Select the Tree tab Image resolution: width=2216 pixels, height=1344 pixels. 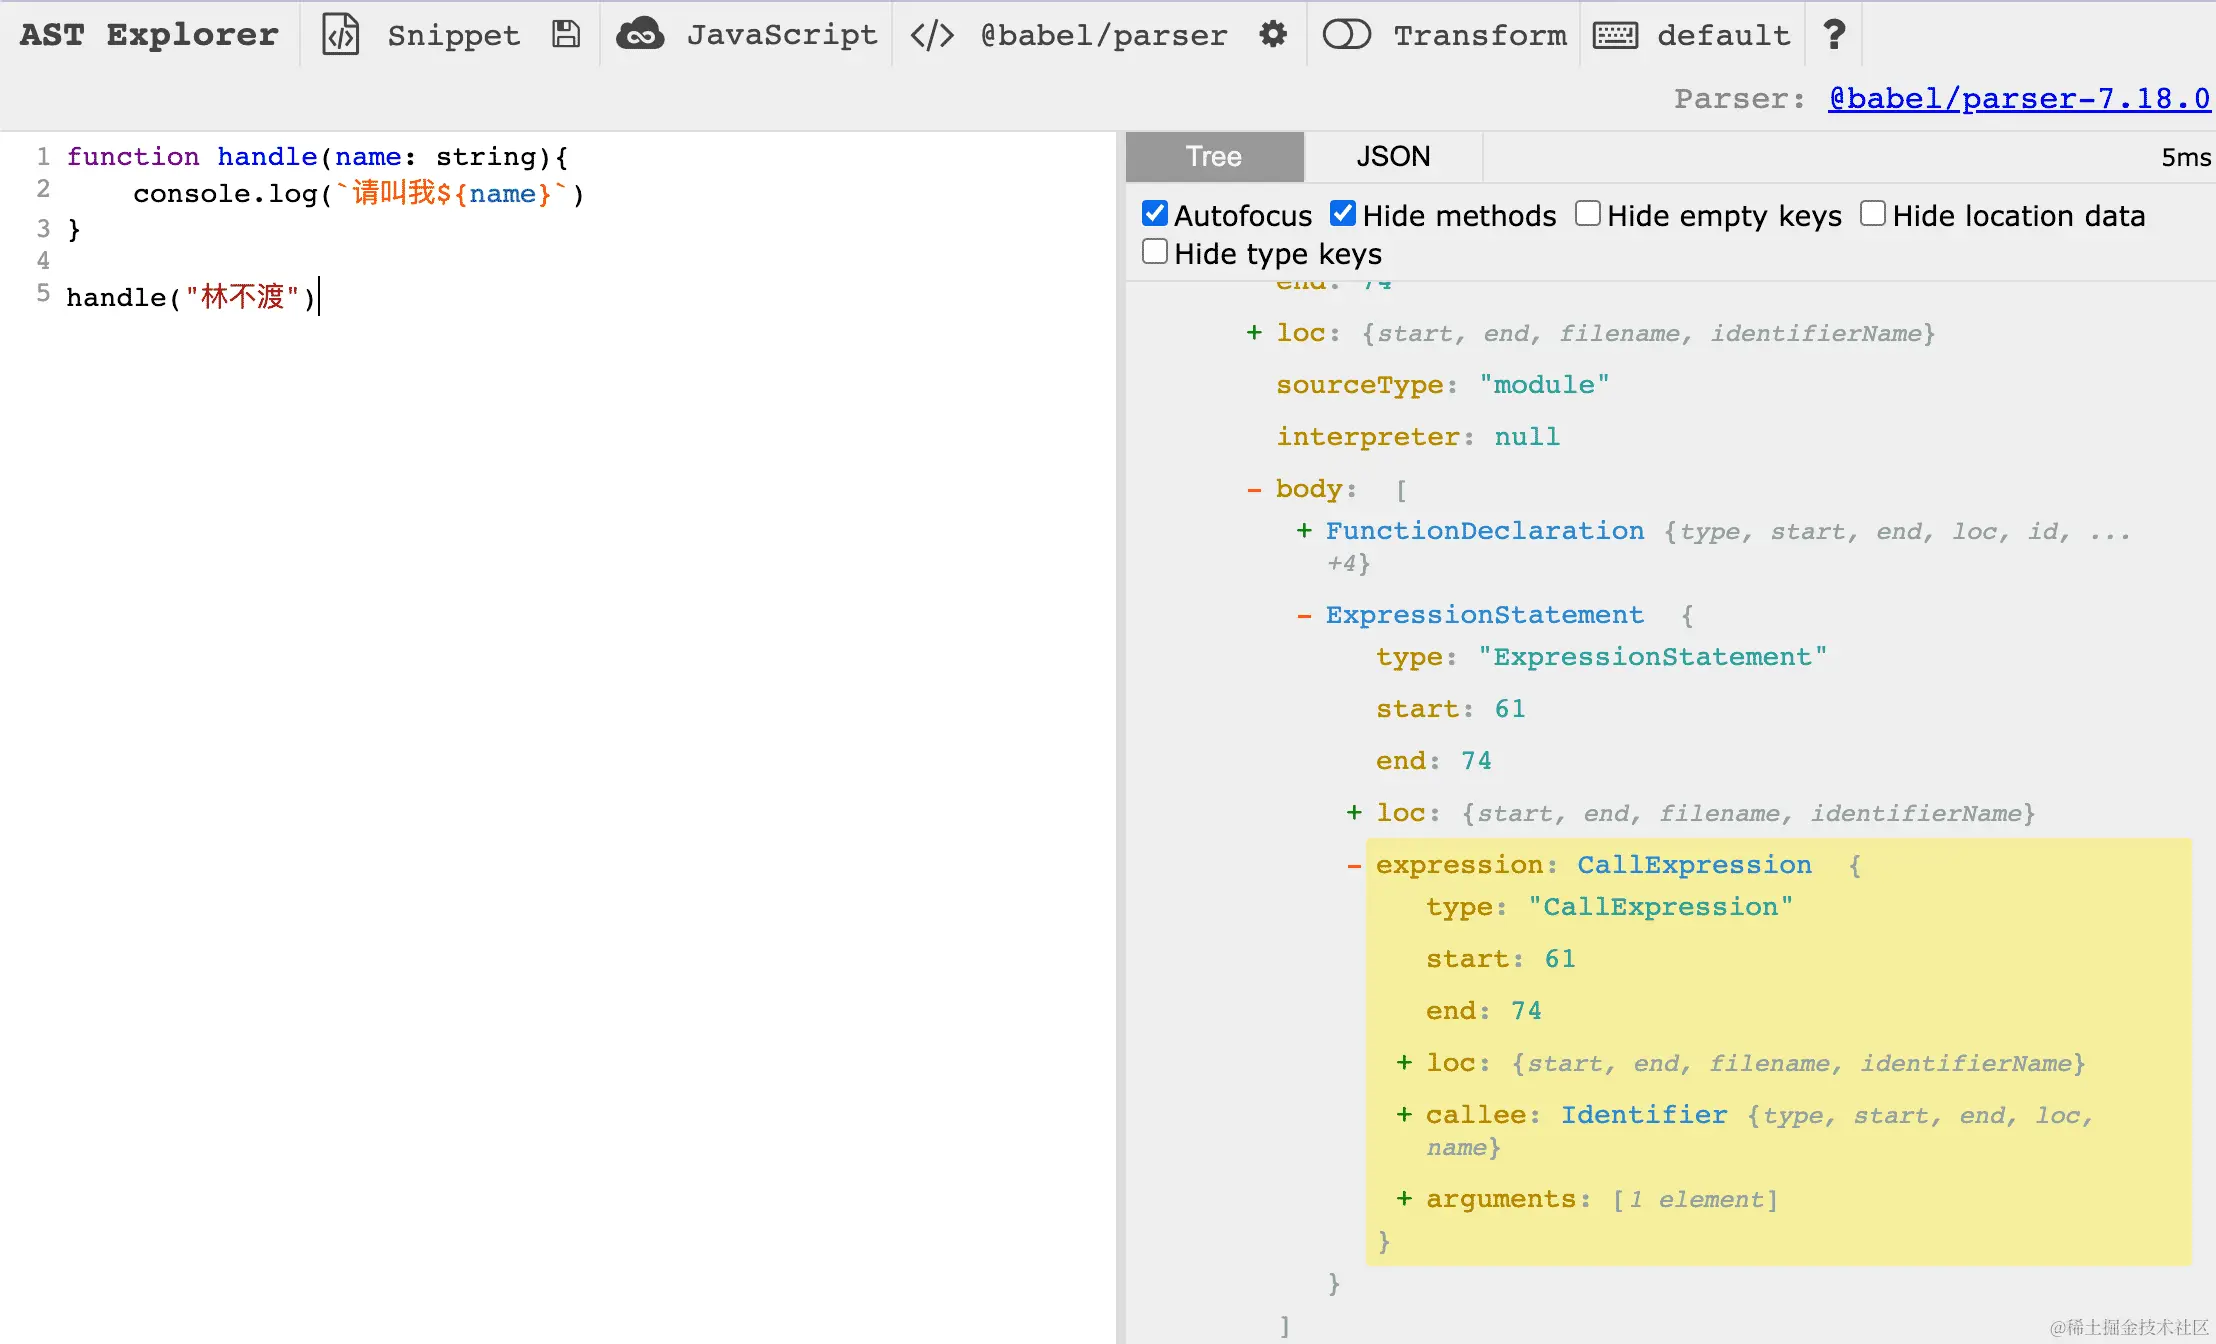click(1214, 157)
